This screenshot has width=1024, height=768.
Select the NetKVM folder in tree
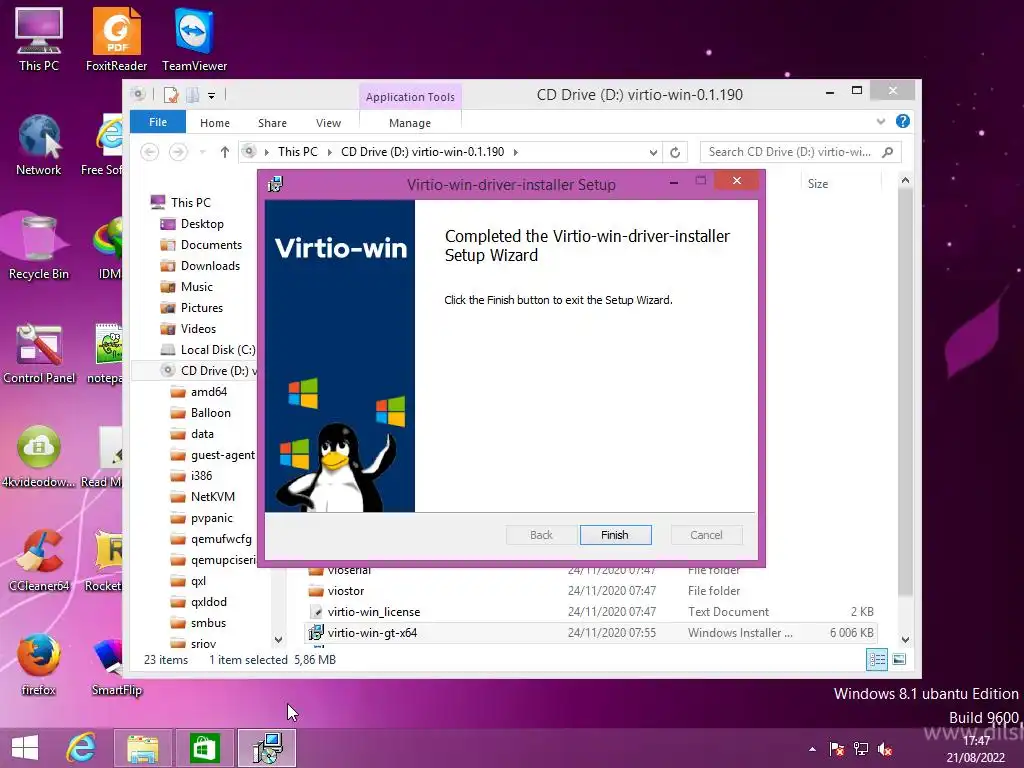point(212,497)
